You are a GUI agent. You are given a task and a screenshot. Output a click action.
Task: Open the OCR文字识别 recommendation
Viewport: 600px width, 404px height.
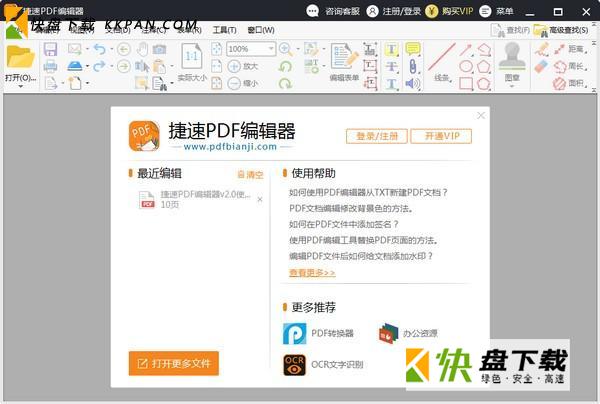pyautogui.click(x=323, y=365)
